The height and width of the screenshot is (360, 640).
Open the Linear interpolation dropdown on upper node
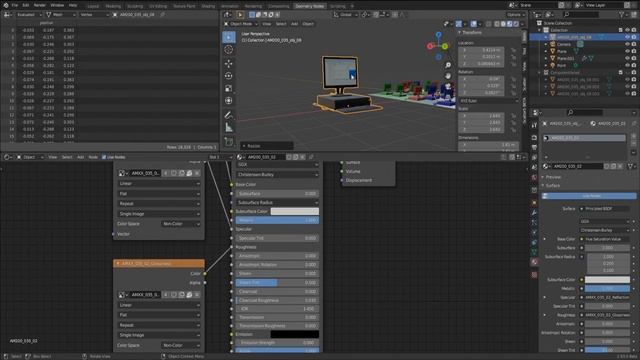click(x=159, y=184)
